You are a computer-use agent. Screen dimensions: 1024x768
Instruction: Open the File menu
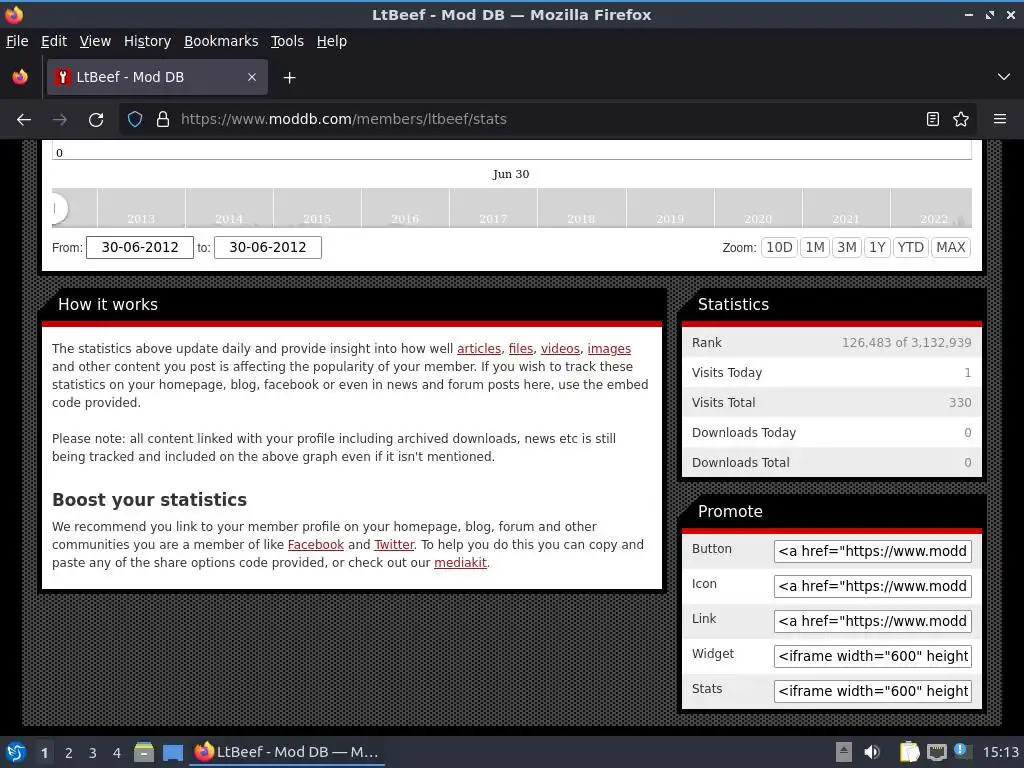pos(17,41)
